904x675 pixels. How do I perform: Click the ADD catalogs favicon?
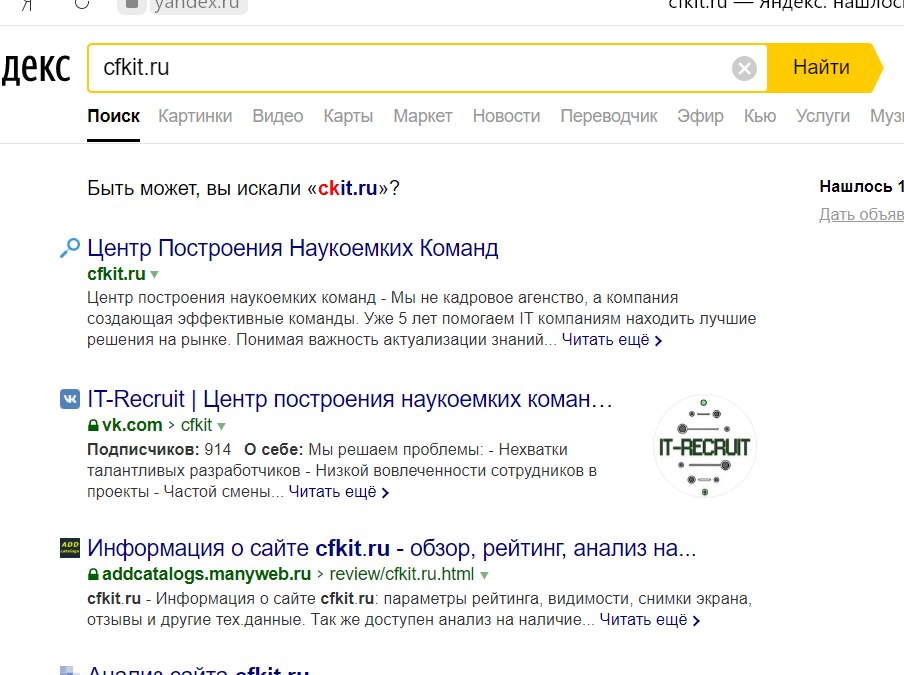point(70,548)
